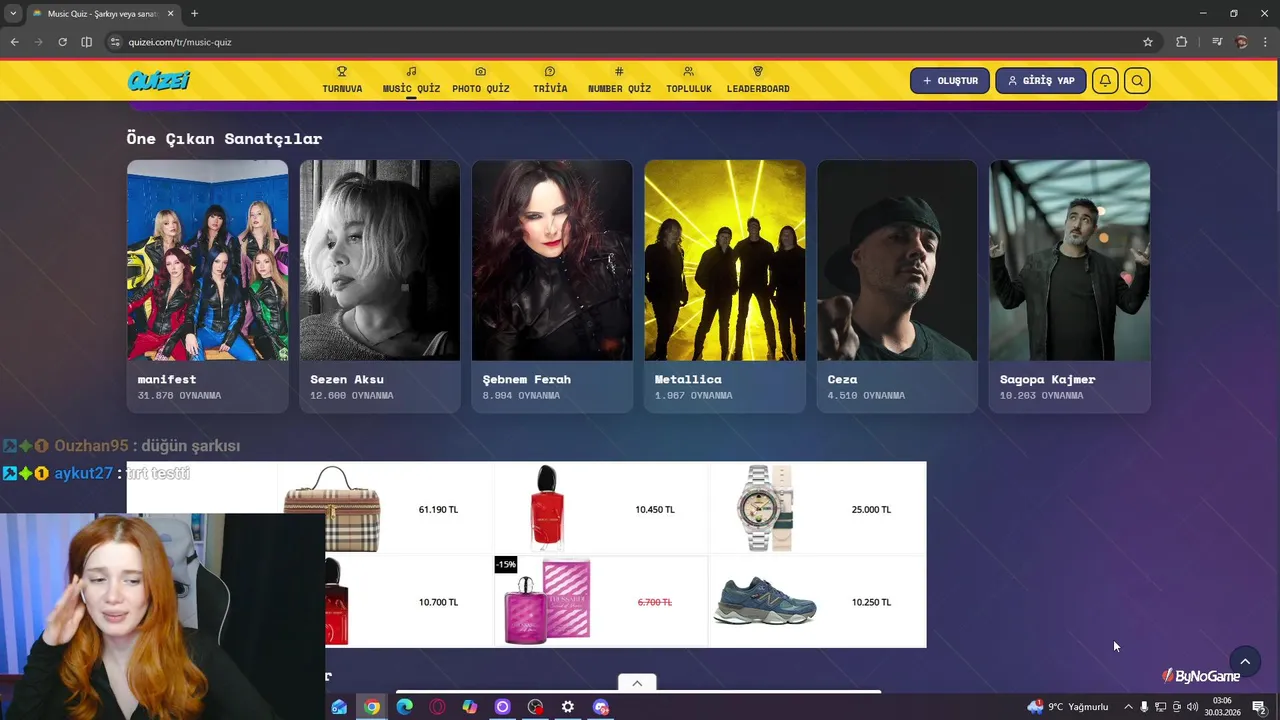
Task: Click the wristwatch ad 25.000 TL
Action: [x=817, y=509]
